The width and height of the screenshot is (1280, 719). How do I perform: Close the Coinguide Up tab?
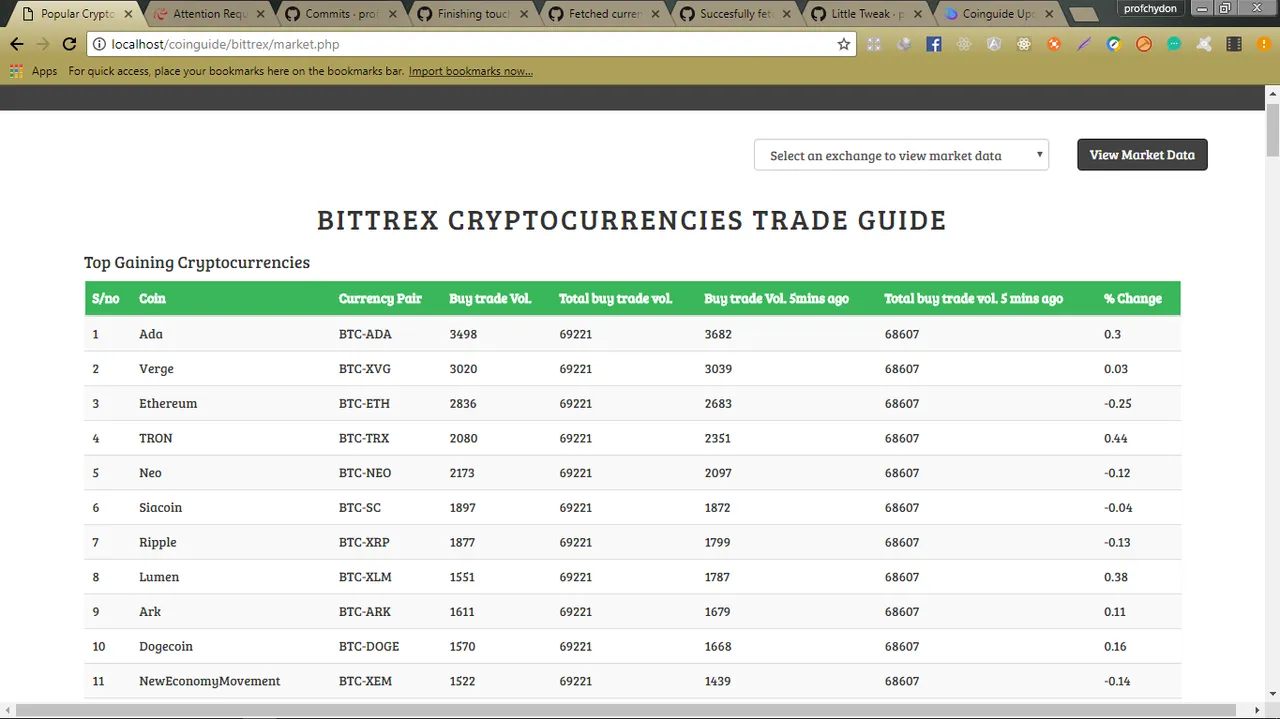(1048, 14)
